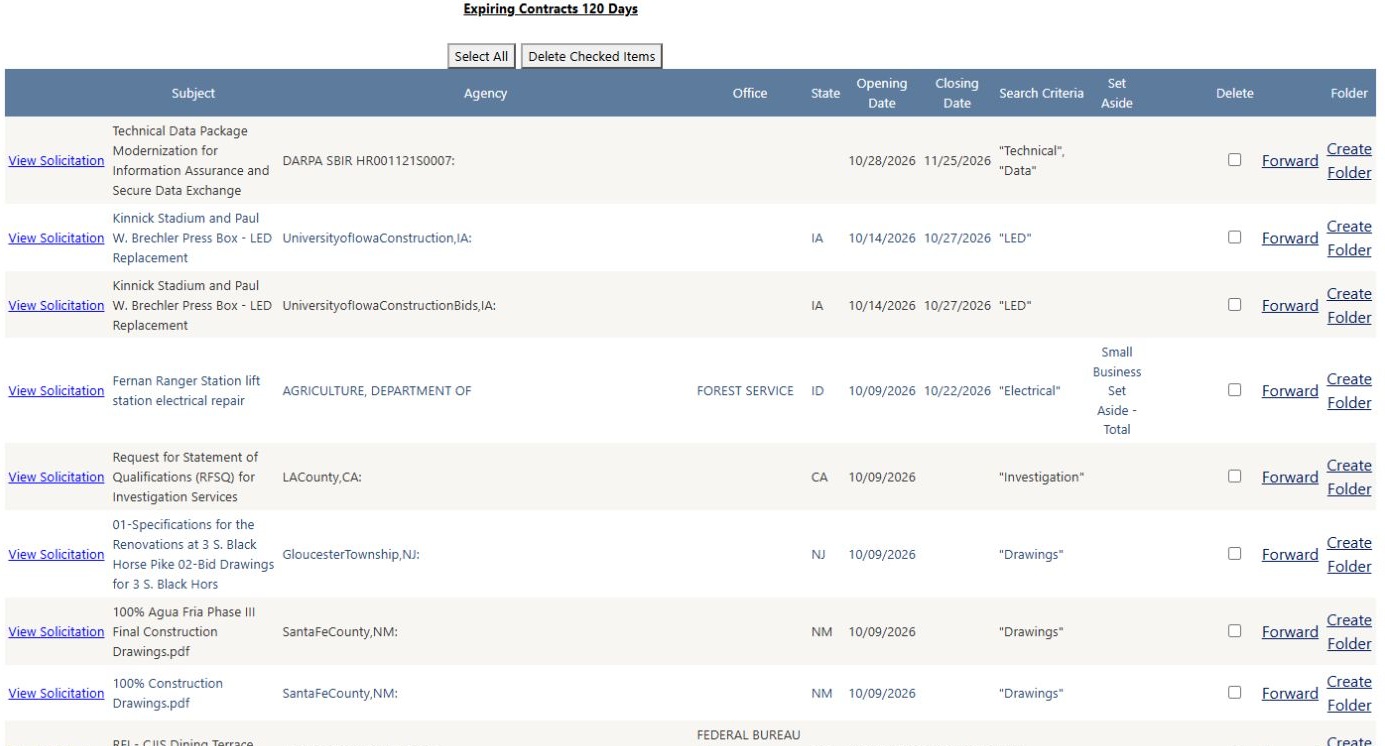This screenshot has height=746, width=1385.
Task: Check delete box for LACounty,CA row
Action: (x=1234, y=476)
